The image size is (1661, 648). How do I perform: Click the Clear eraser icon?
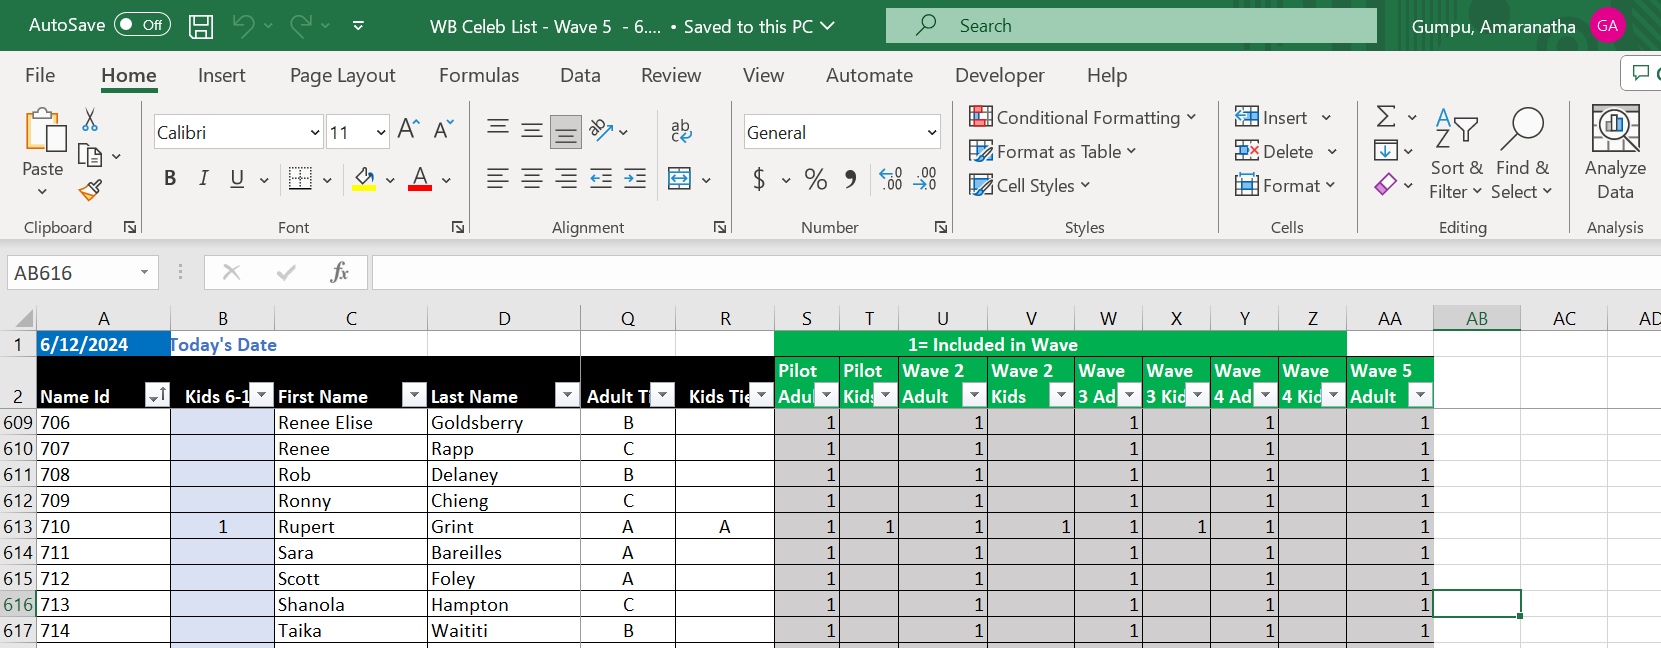[1386, 184]
